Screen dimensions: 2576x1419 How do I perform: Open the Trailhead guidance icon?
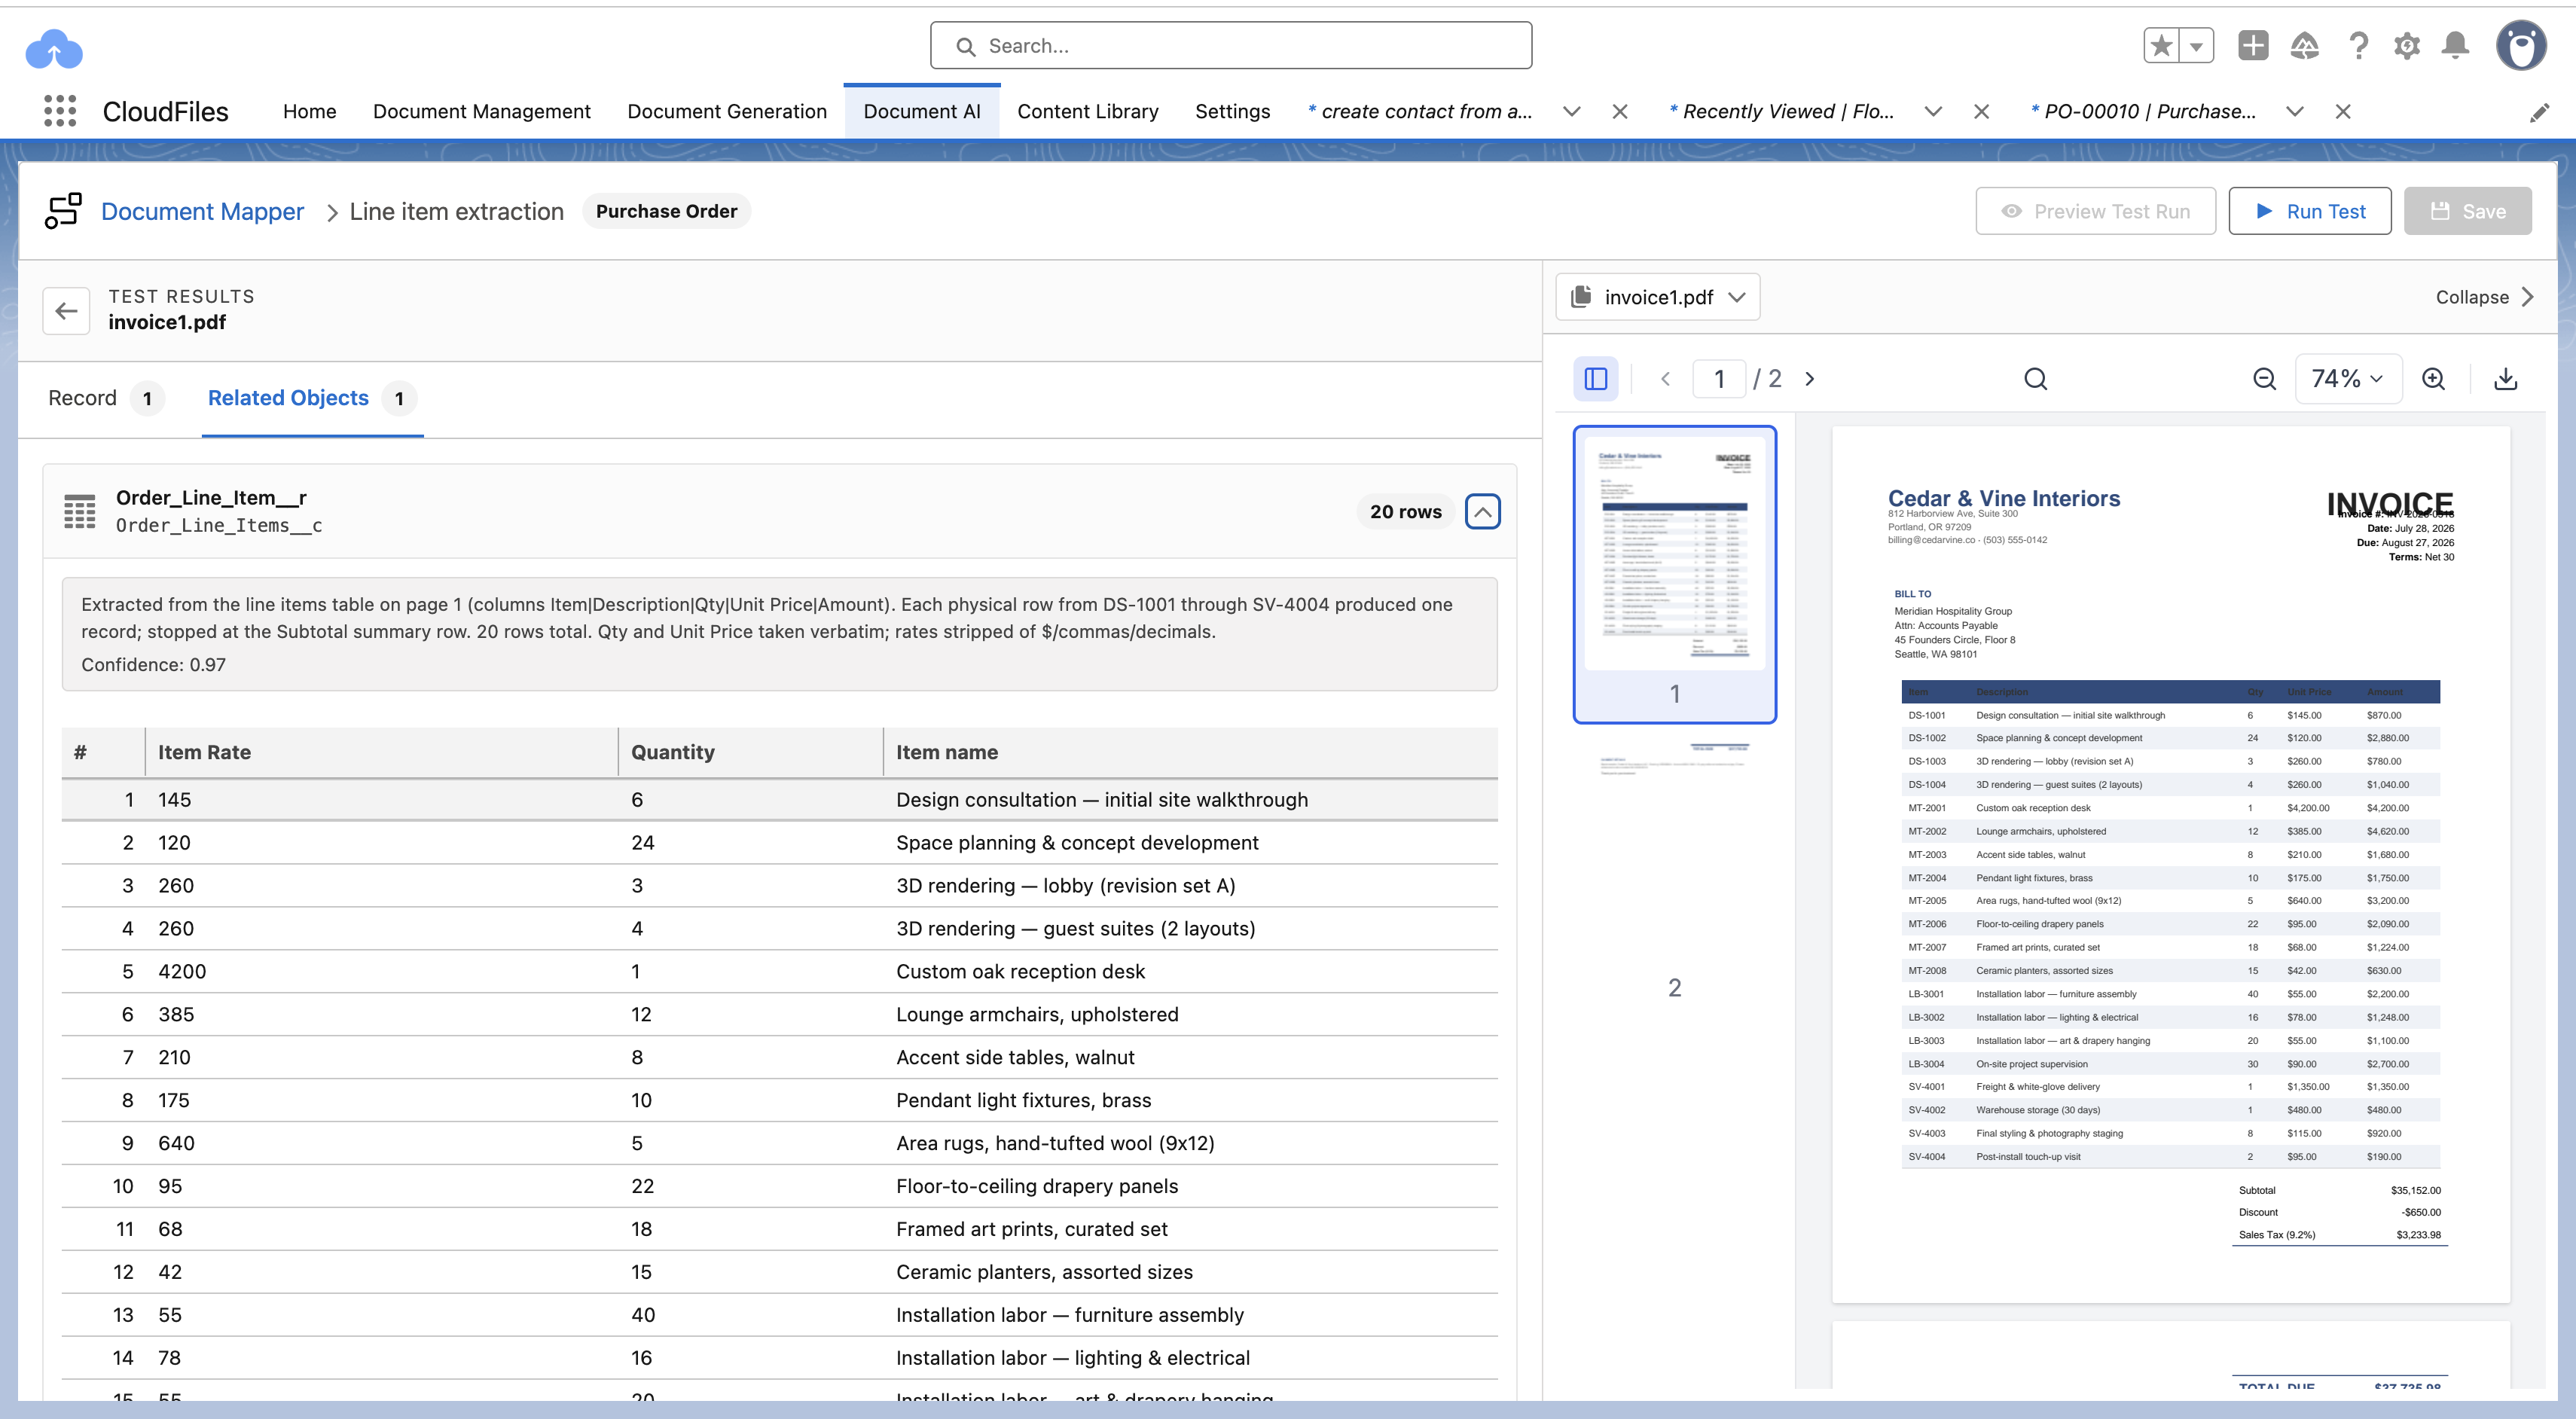(x=2305, y=45)
